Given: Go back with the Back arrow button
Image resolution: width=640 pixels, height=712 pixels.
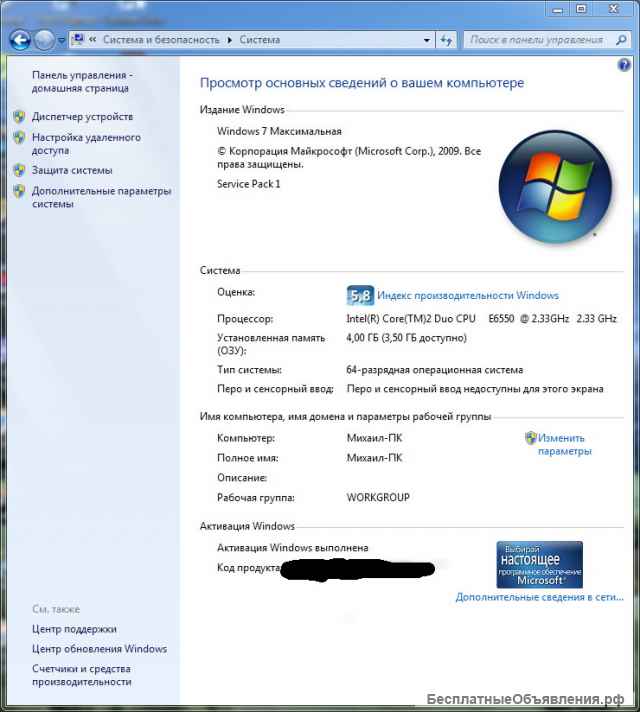Looking at the screenshot, I should tap(20, 40).
